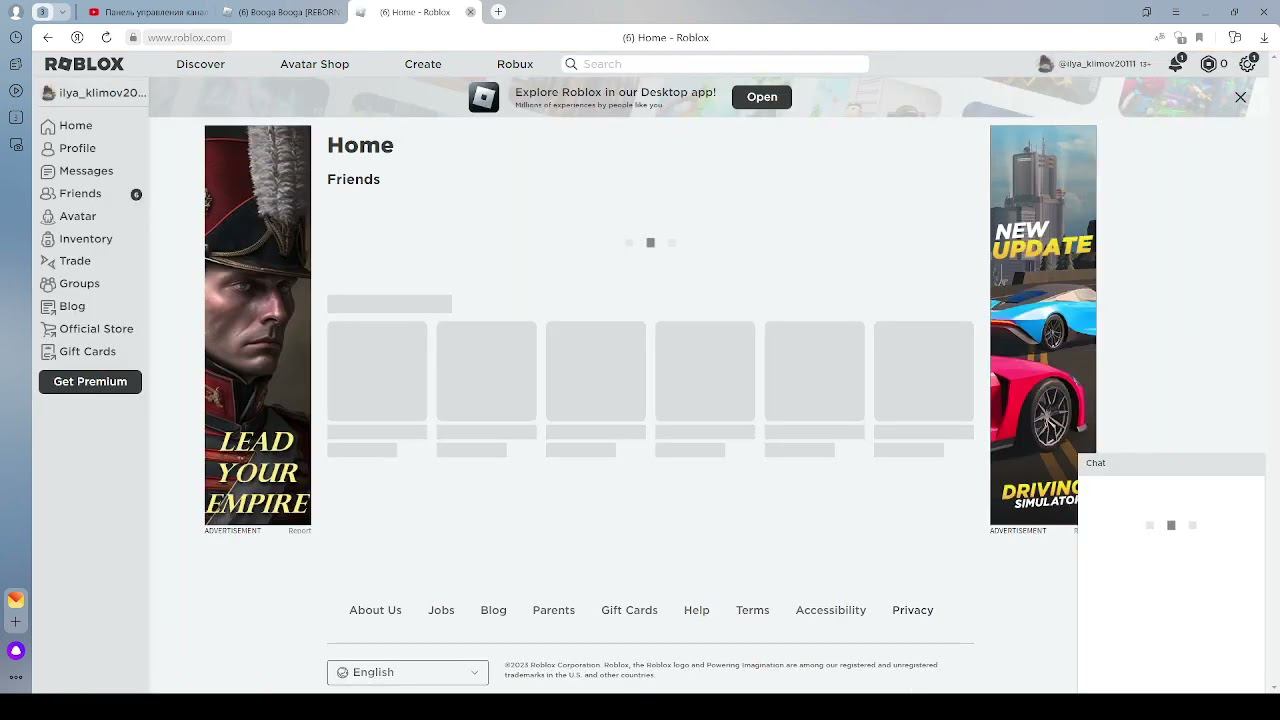Viewport: 1280px width, 720px height.
Task: Add a sidebar app with plus icon
Action: pyautogui.click(x=16, y=622)
